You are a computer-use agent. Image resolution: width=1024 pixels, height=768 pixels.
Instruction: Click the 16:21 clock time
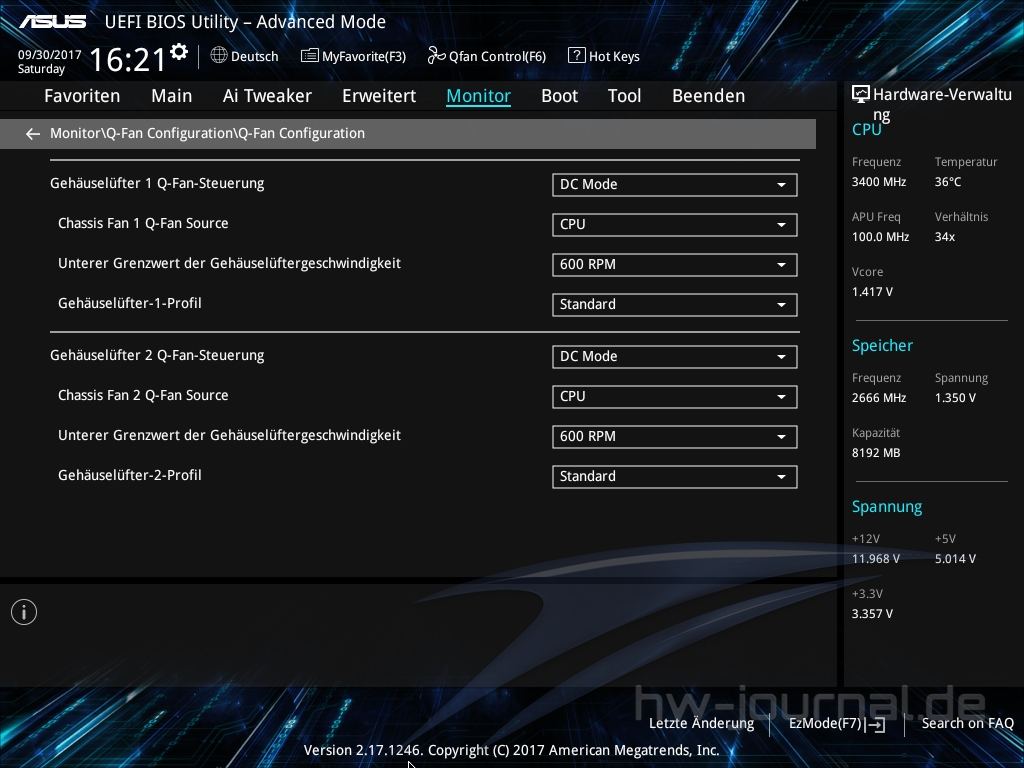point(127,59)
